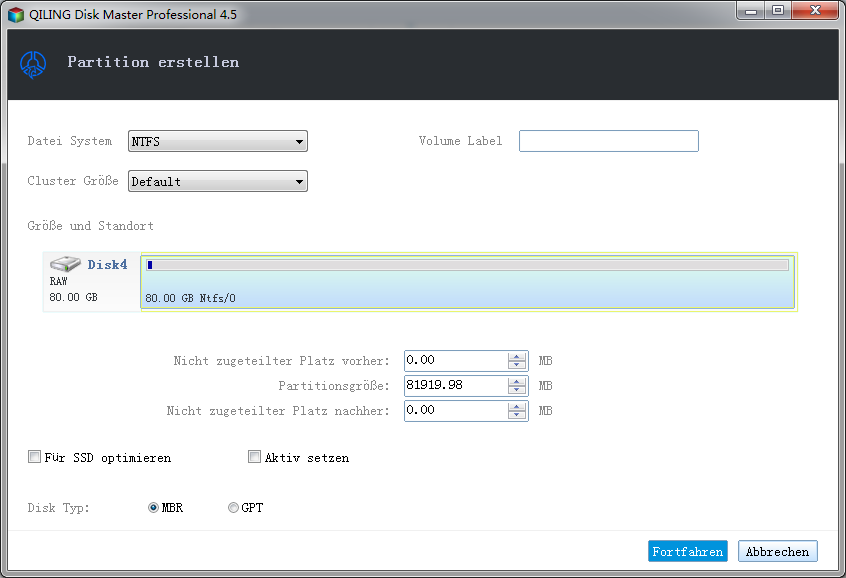Check the Aktiv setzen option
This screenshot has height=578, width=846.
[x=254, y=457]
